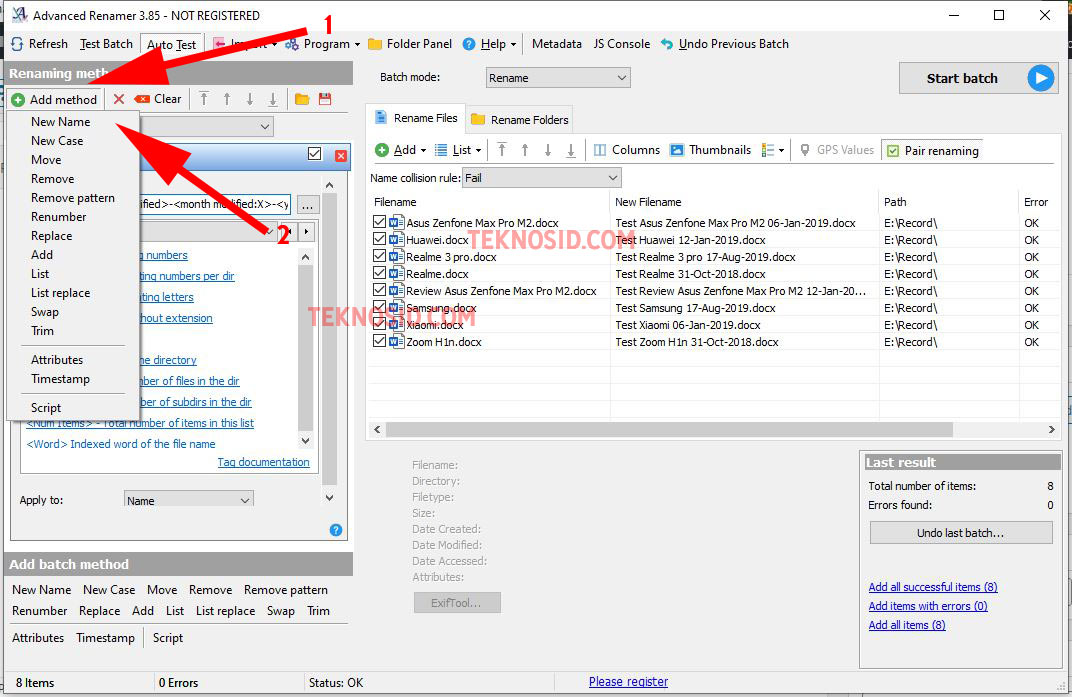
Task: Click the Undo last batch... button
Action: [961, 533]
